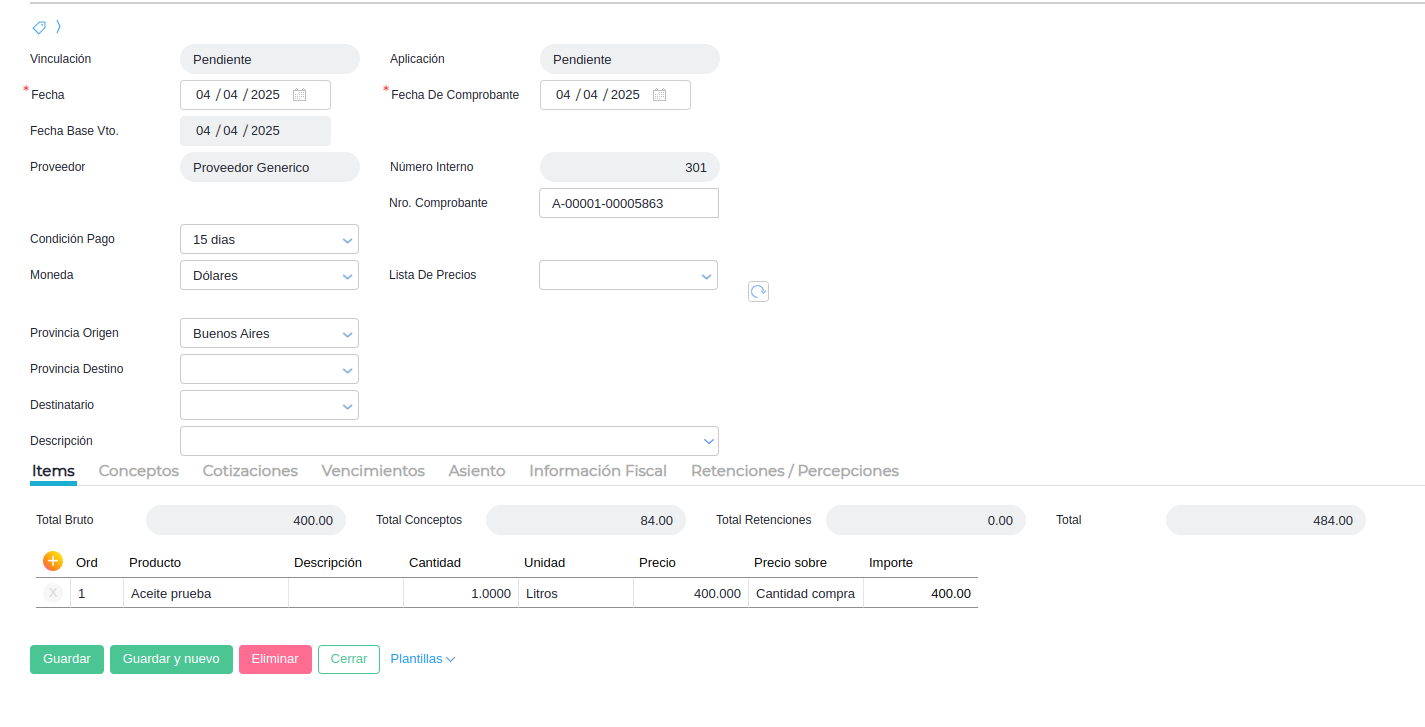Open the Información Fiscal tab

pyautogui.click(x=598, y=471)
